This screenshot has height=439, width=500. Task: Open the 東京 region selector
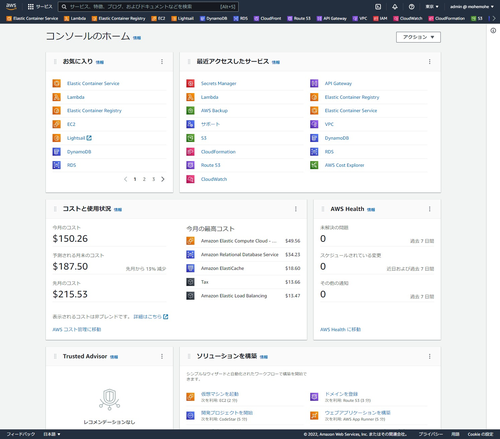pyautogui.click(x=432, y=7)
